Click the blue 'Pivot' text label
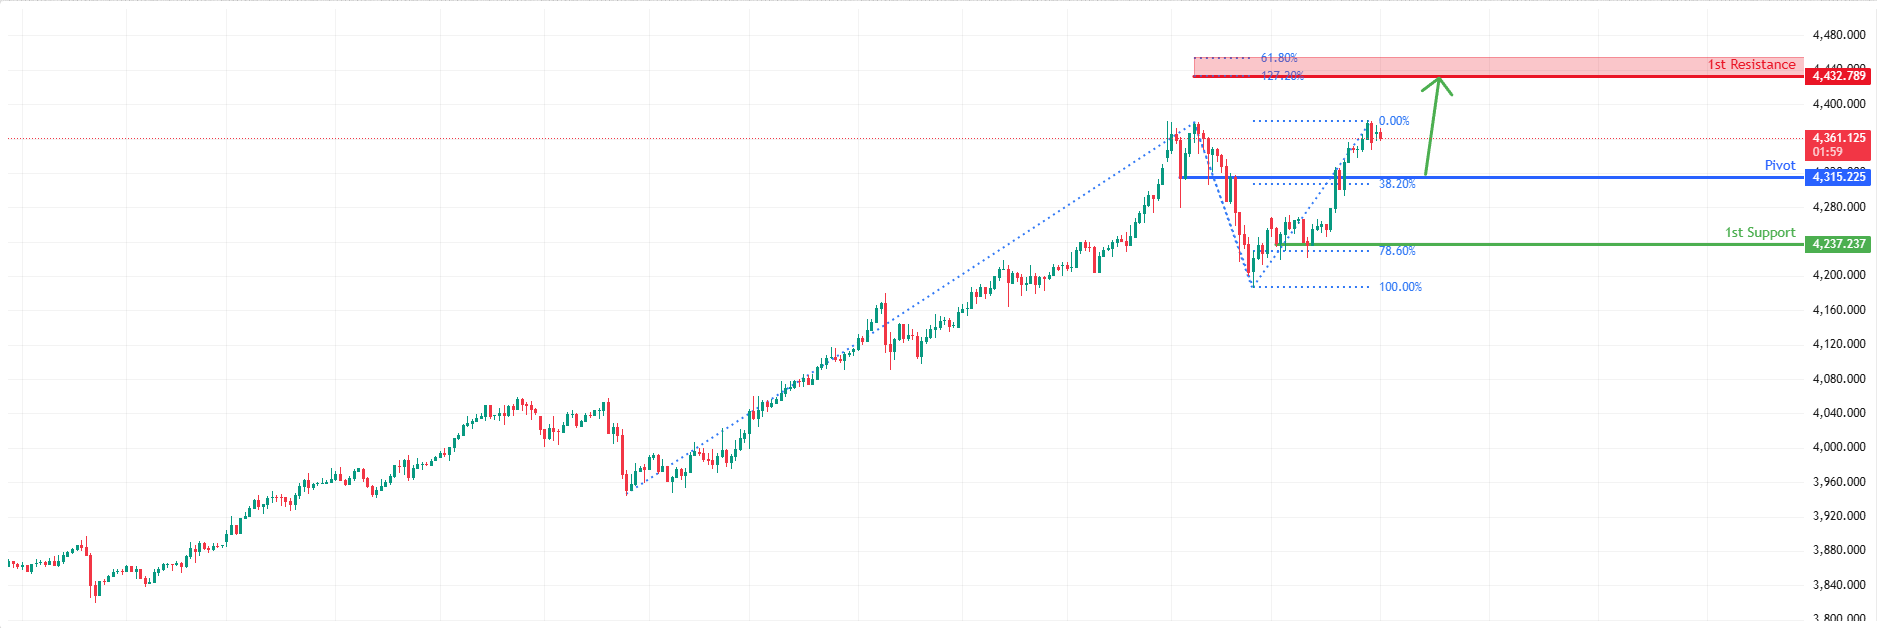The image size is (1877, 628). point(1779,165)
